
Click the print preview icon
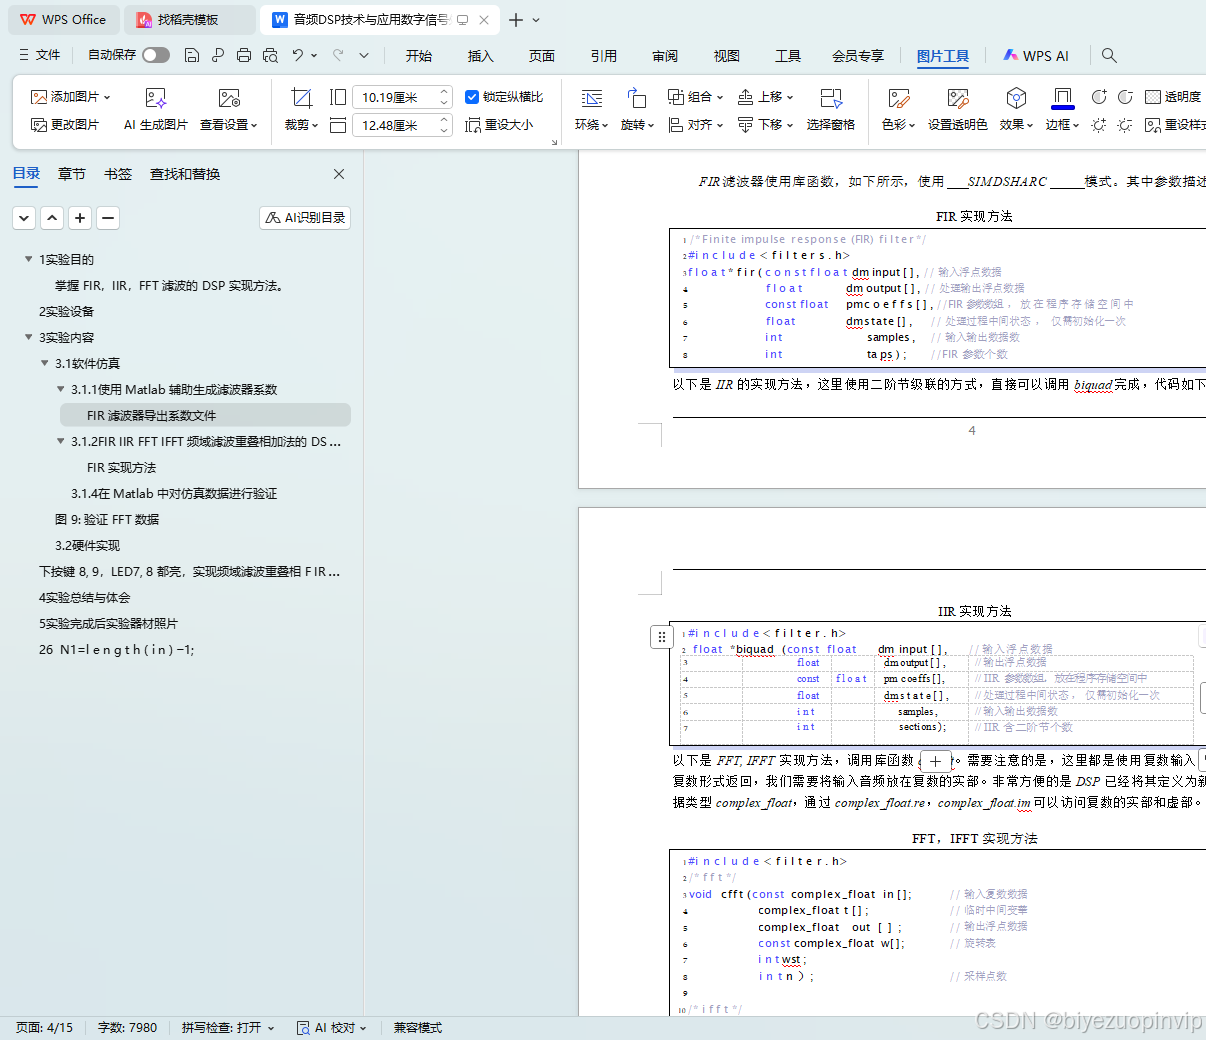270,55
